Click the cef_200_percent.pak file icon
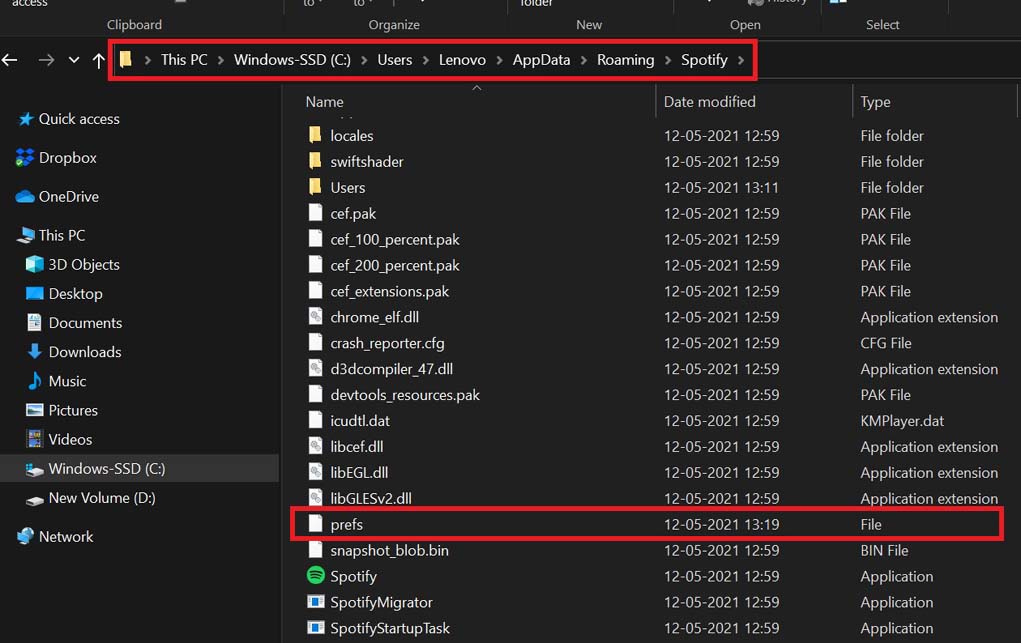The width and height of the screenshot is (1021, 643). coord(315,264)
